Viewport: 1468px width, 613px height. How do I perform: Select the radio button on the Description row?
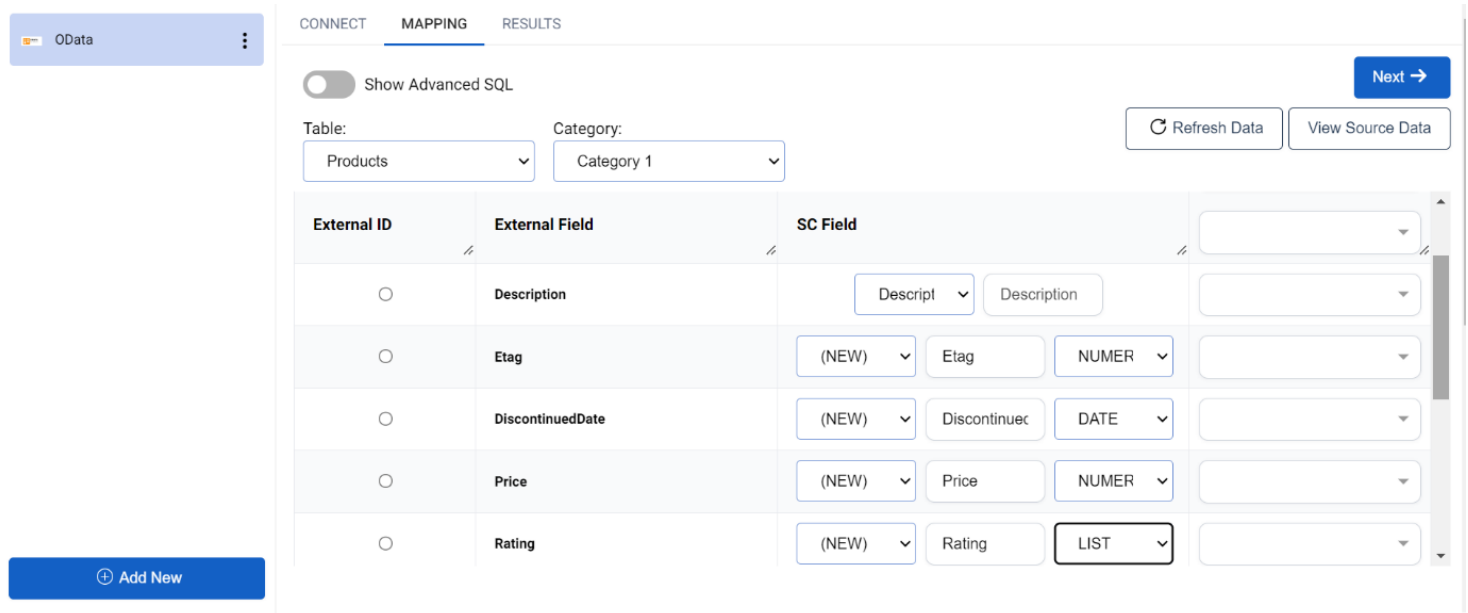pos(385,294)
